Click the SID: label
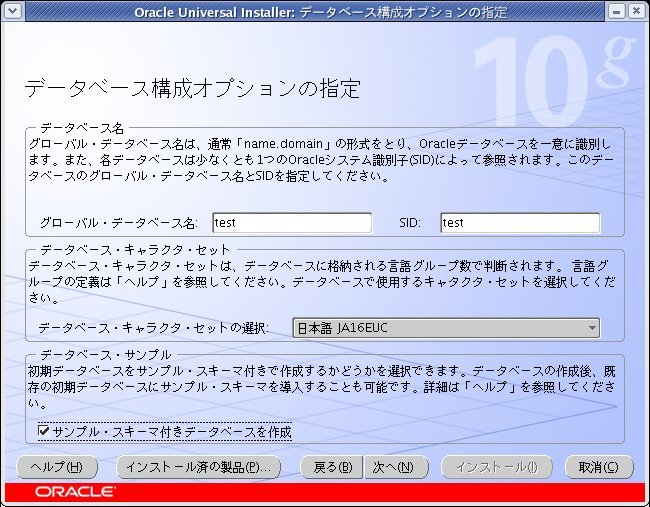Image resolution: width=650 pixels, height=507 pixels. (x=410, y=223)
